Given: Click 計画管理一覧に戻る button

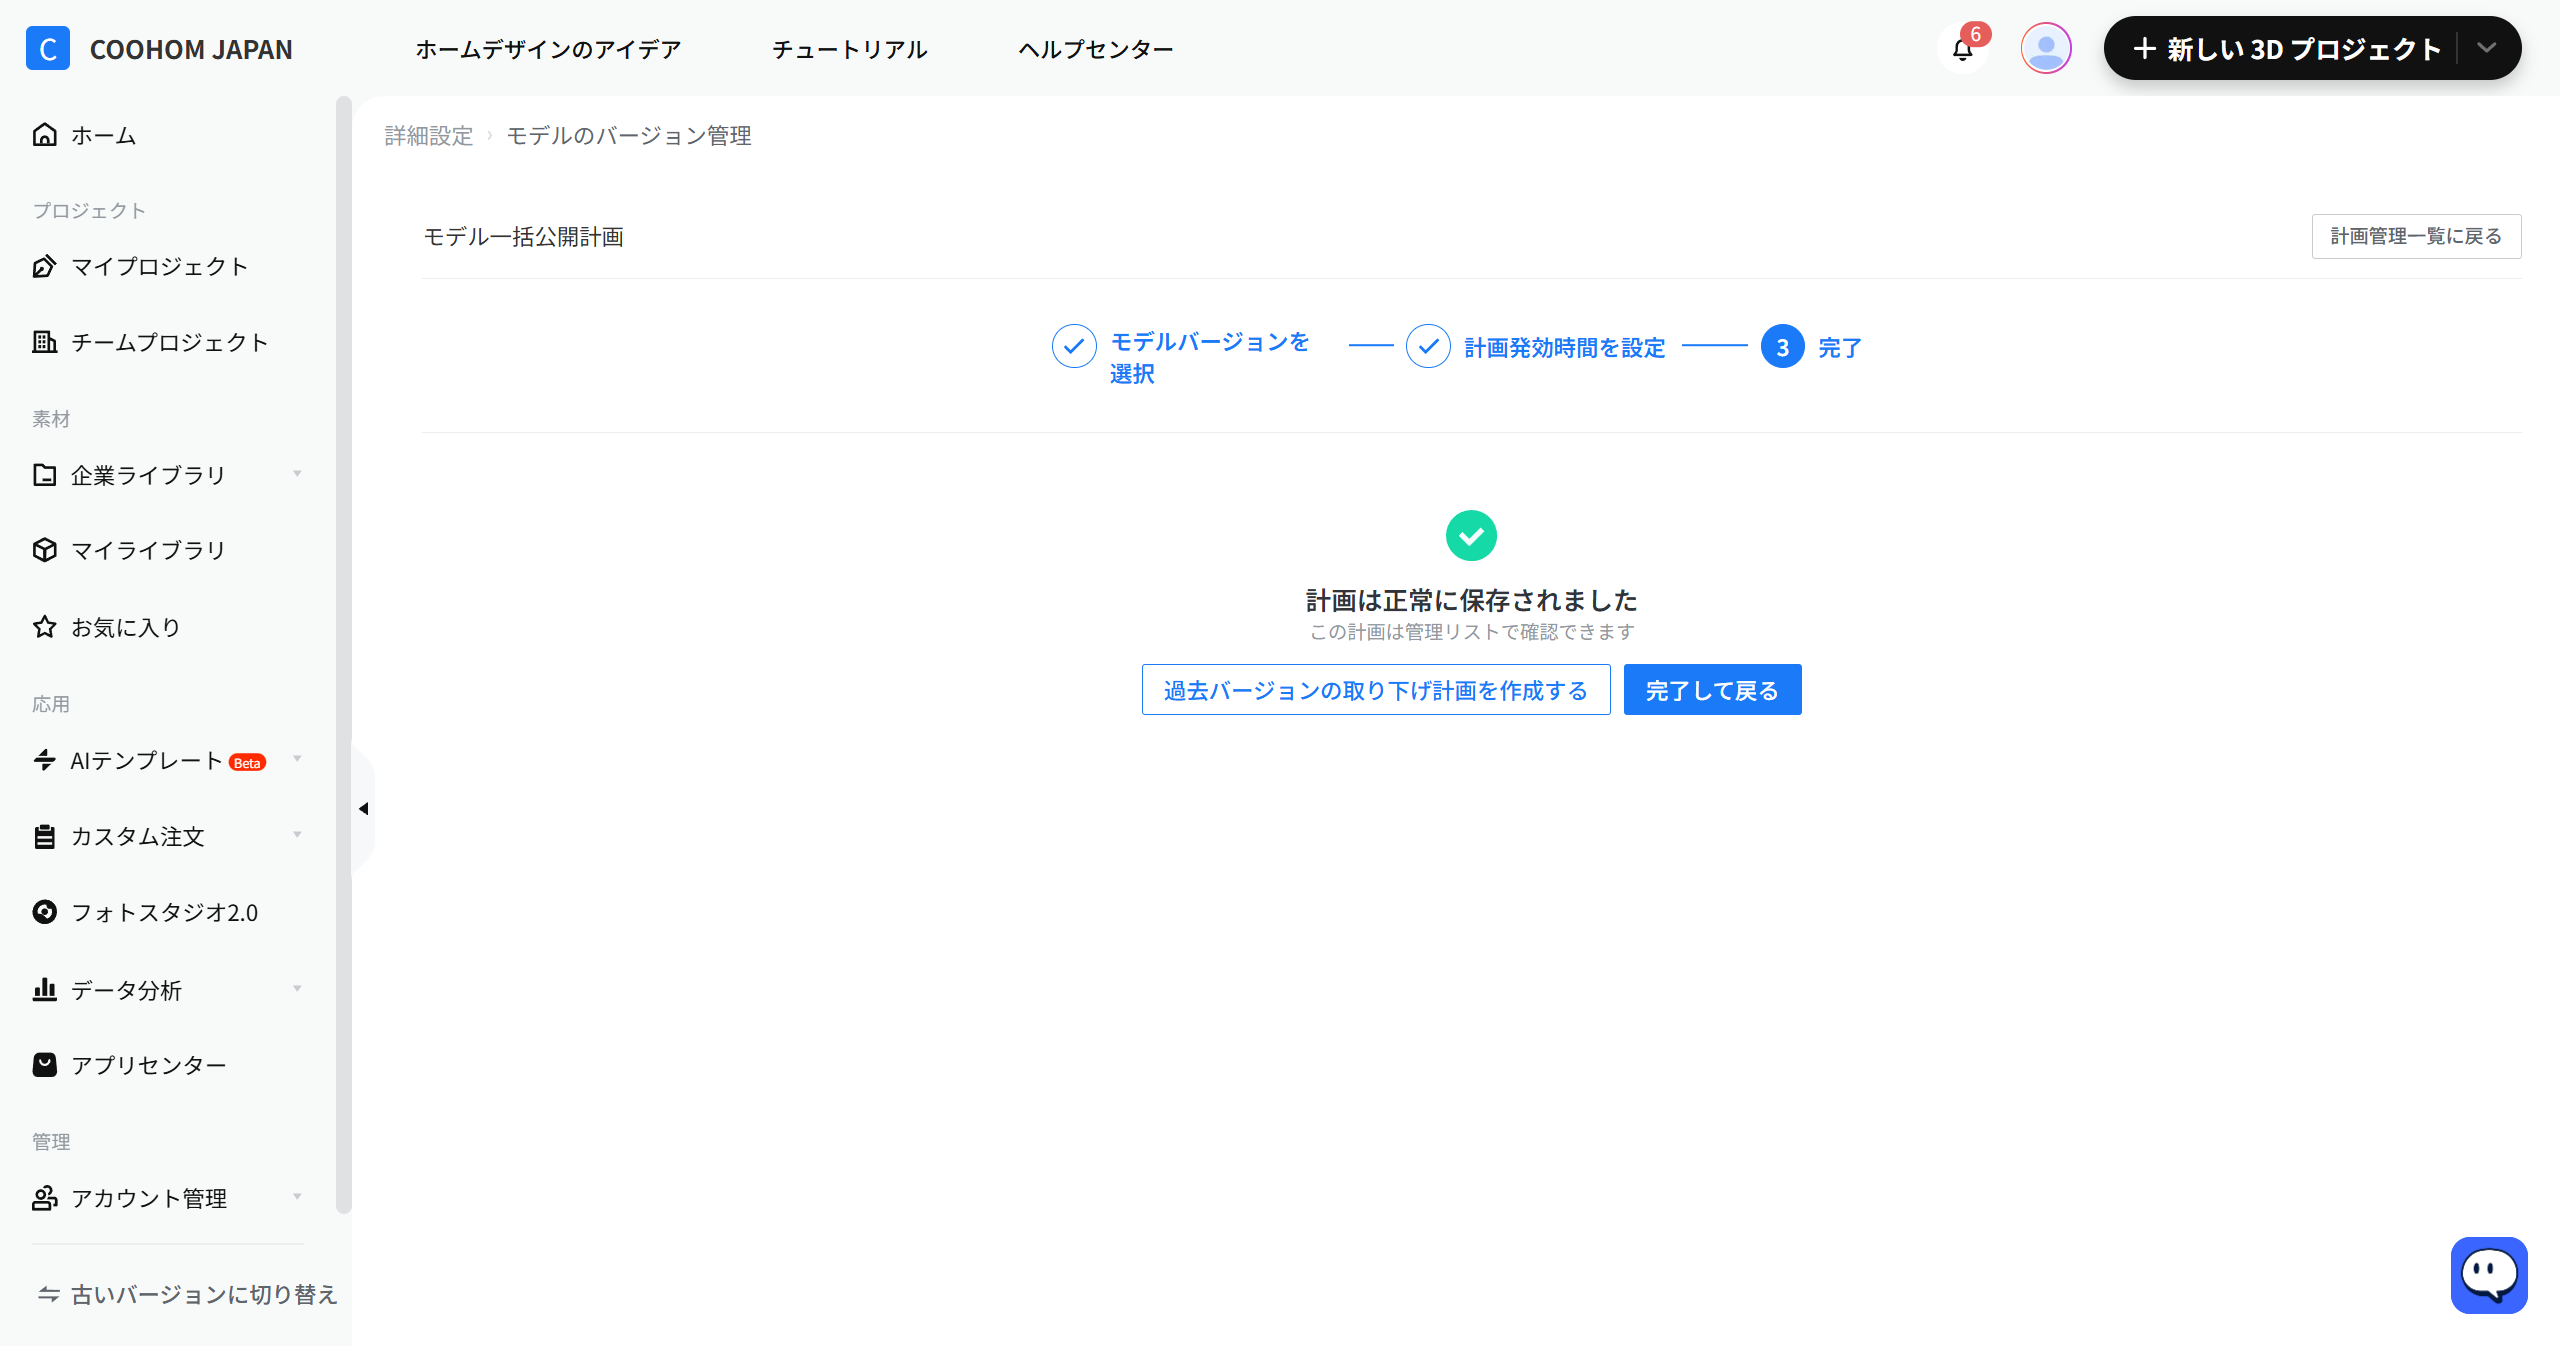Looking at the screenshot, I should (2416, 236).
